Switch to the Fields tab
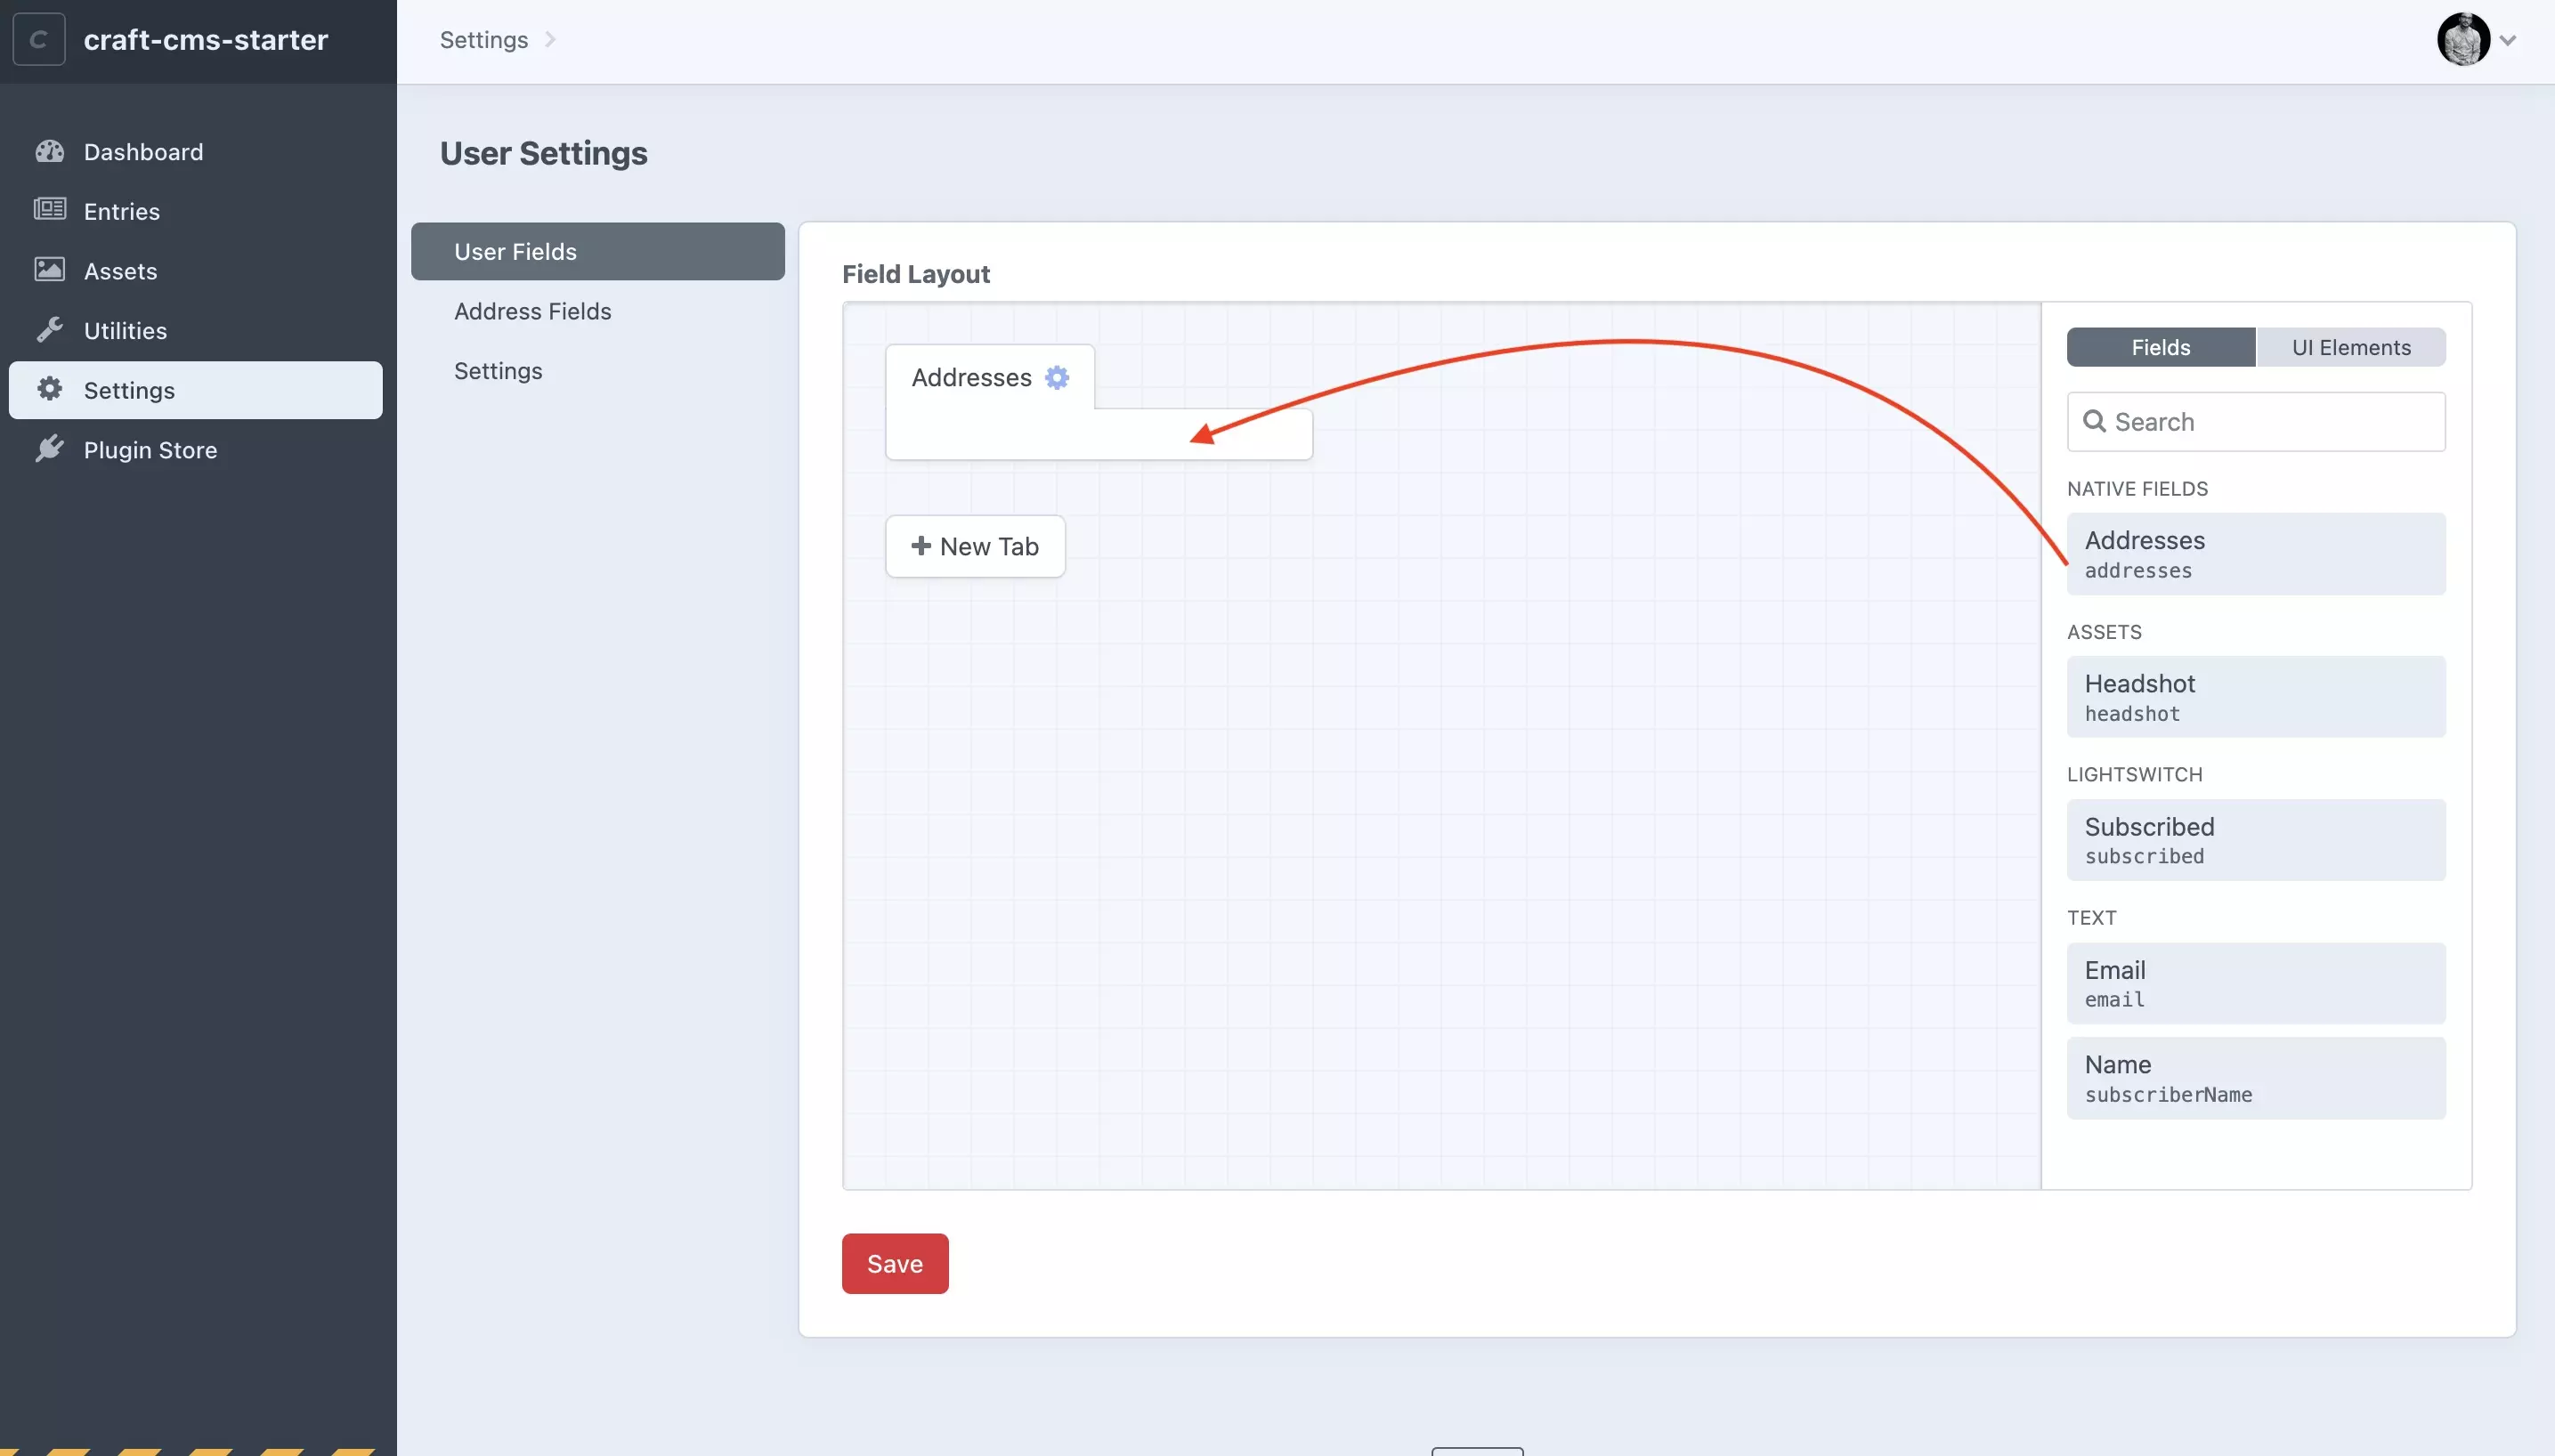Screen dimensions: 2555x1456 pyautogui.click(x=2161, y=347)
